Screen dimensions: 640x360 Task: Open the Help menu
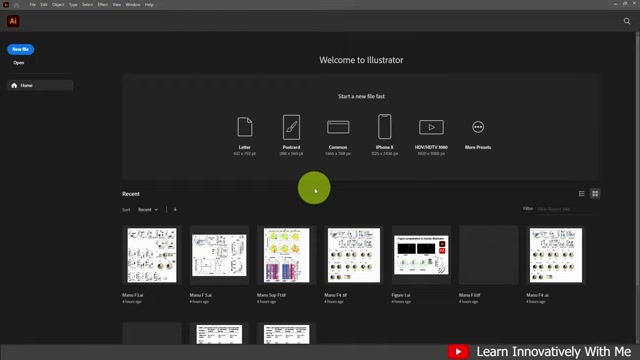tap(149, 5)
